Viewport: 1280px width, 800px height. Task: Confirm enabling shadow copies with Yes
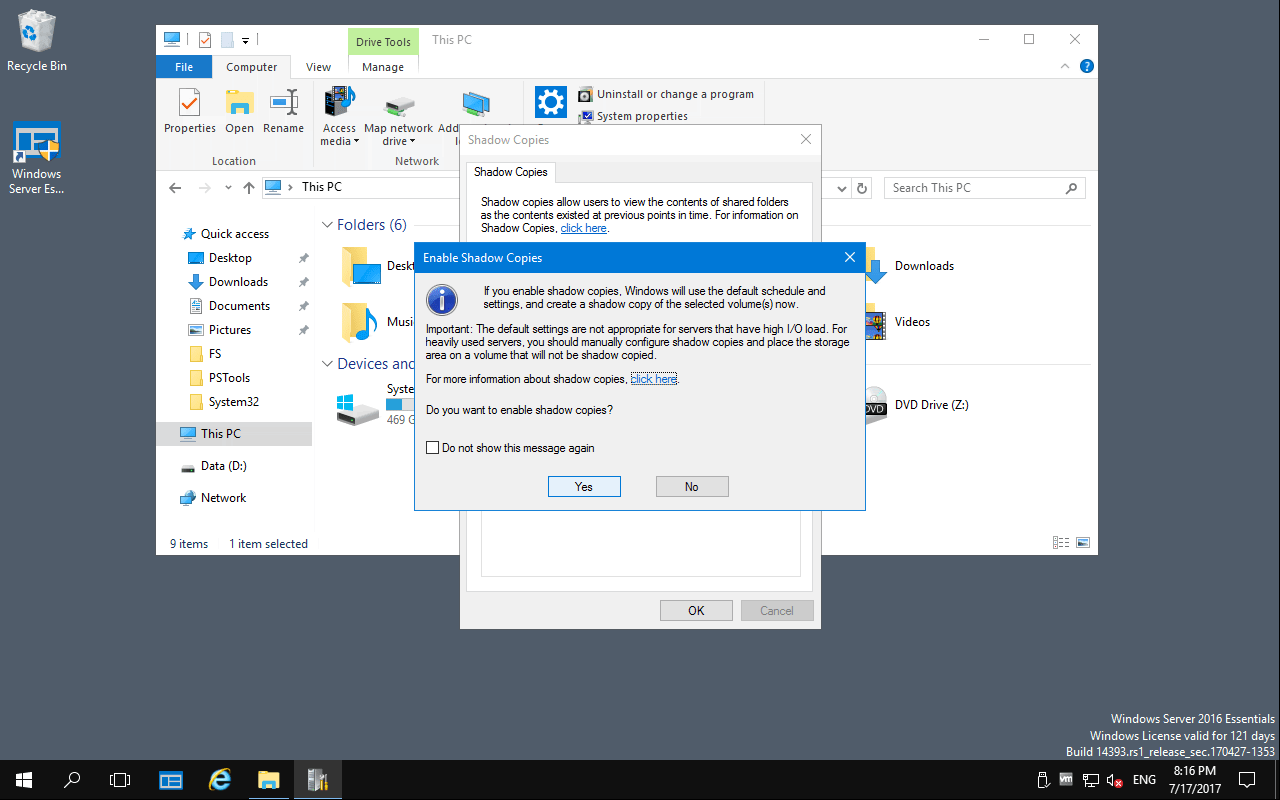coord(584,487)
